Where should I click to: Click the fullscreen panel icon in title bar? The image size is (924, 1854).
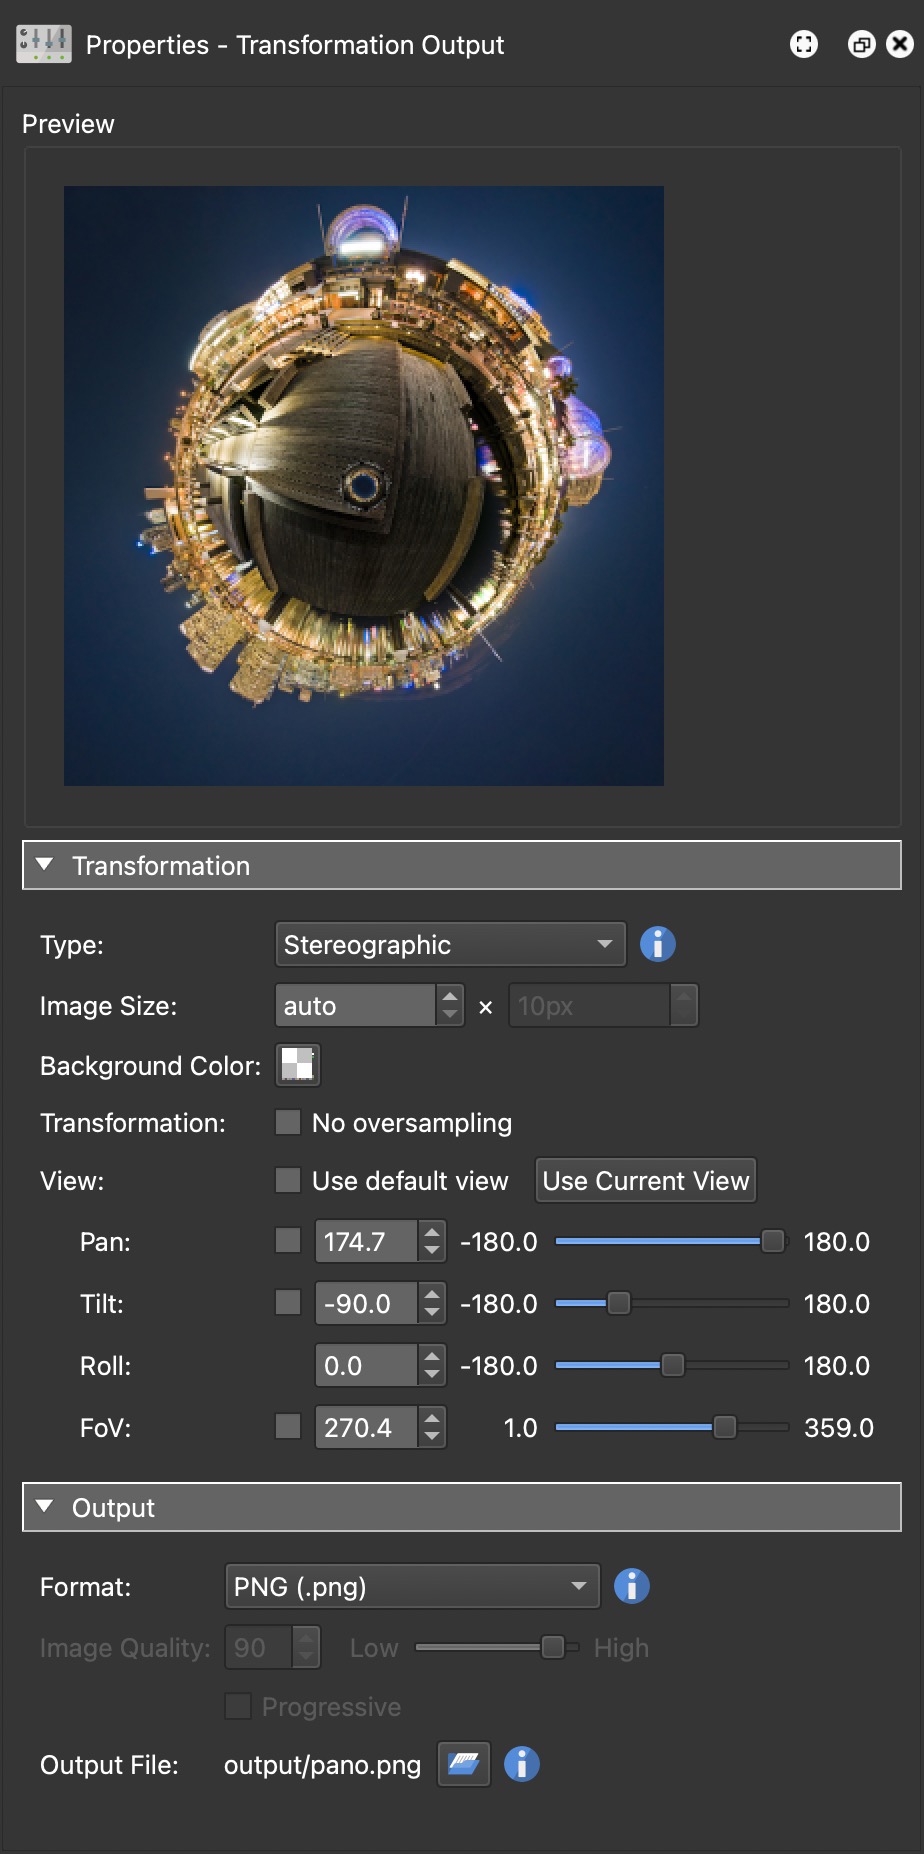tap(803, 44)
